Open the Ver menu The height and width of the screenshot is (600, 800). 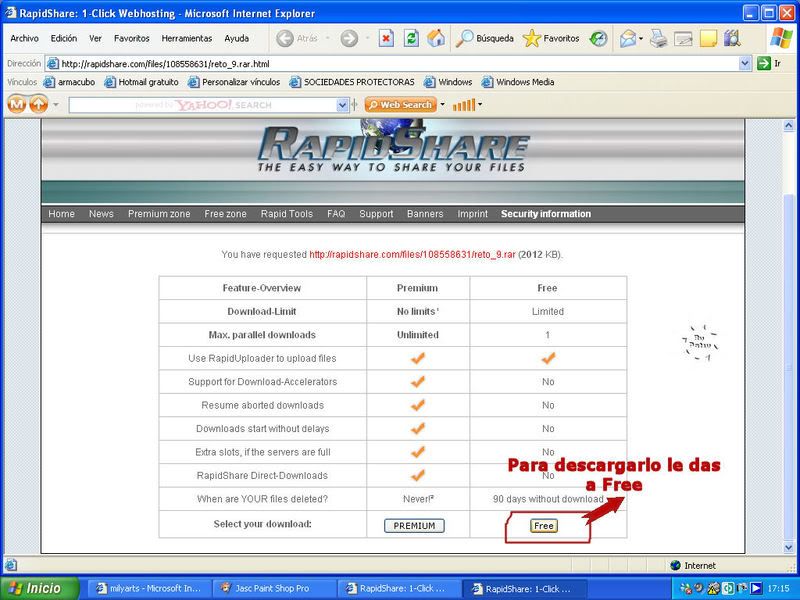(x=95, y=38)
